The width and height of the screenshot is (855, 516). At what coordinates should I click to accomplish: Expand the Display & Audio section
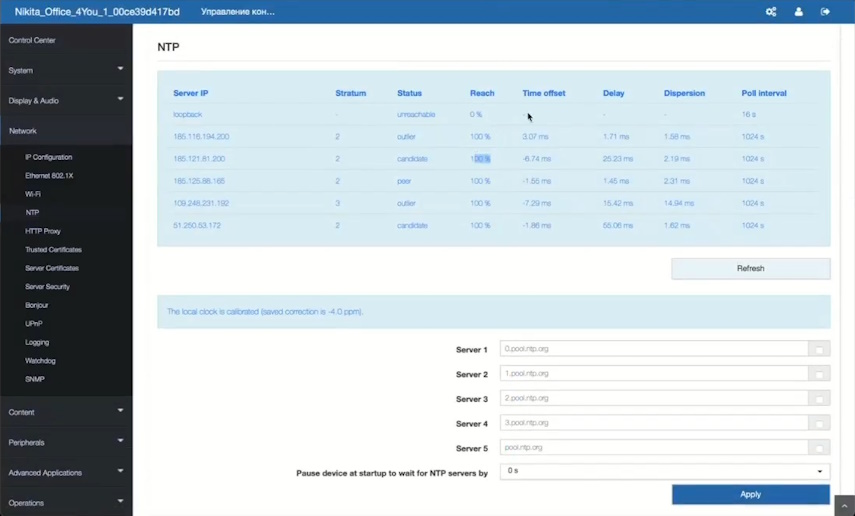tap(66, 100)
